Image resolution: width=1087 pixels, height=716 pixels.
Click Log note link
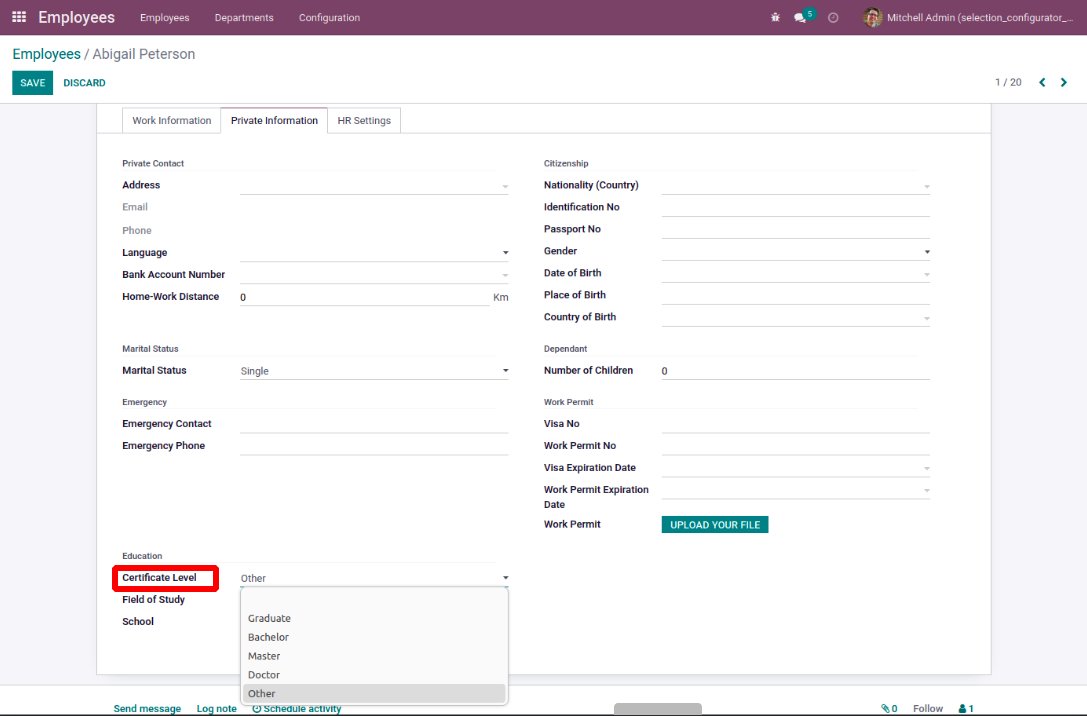coord(216,708)
